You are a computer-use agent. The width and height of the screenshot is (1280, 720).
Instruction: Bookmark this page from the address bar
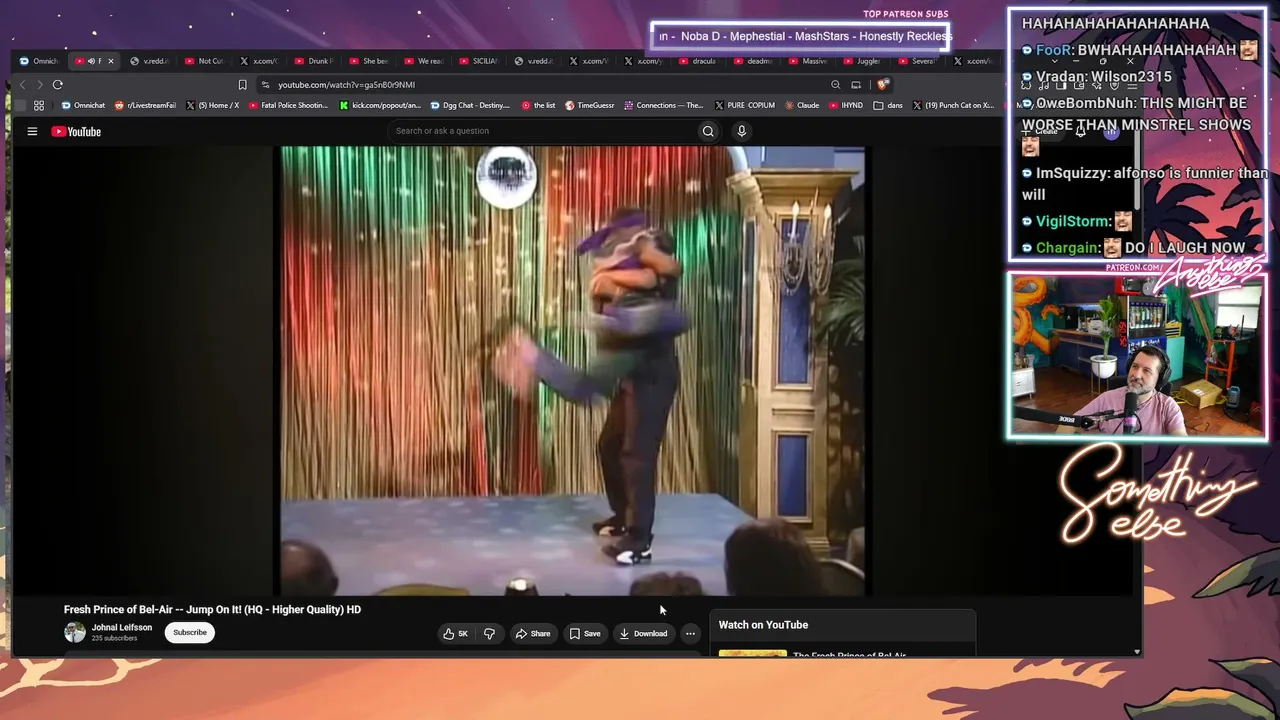pos(242,85)
